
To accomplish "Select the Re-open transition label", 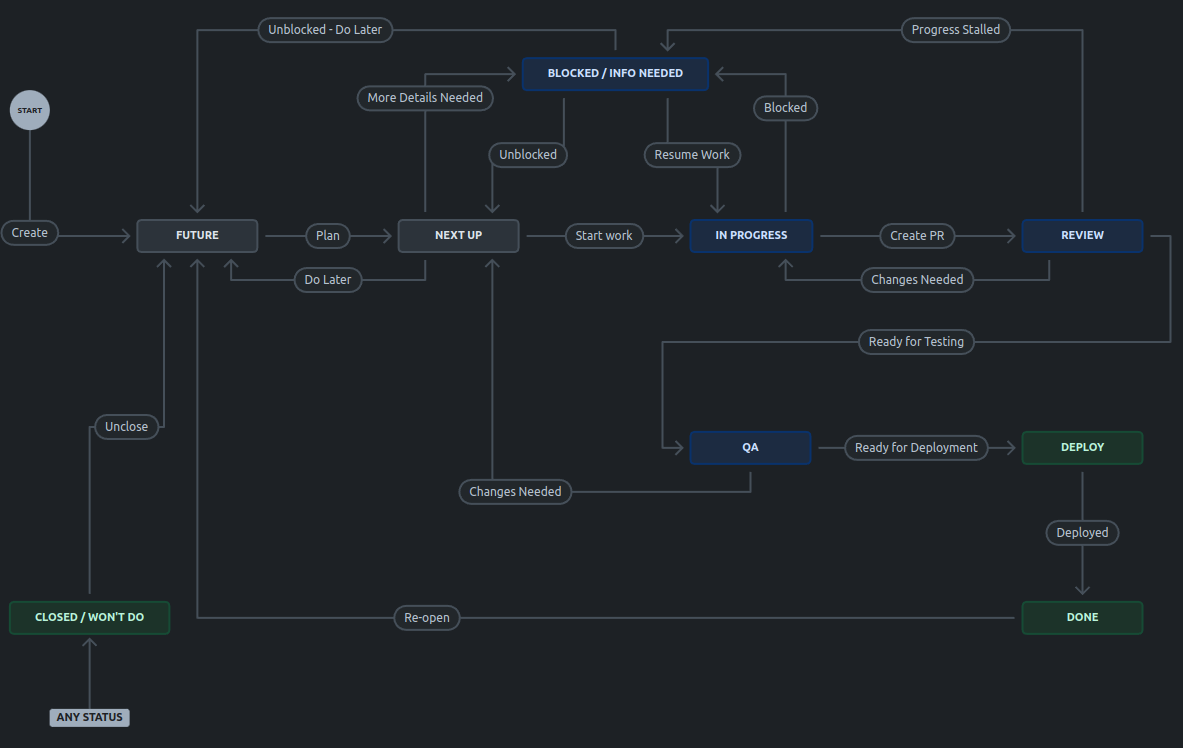I will [426, 617].
